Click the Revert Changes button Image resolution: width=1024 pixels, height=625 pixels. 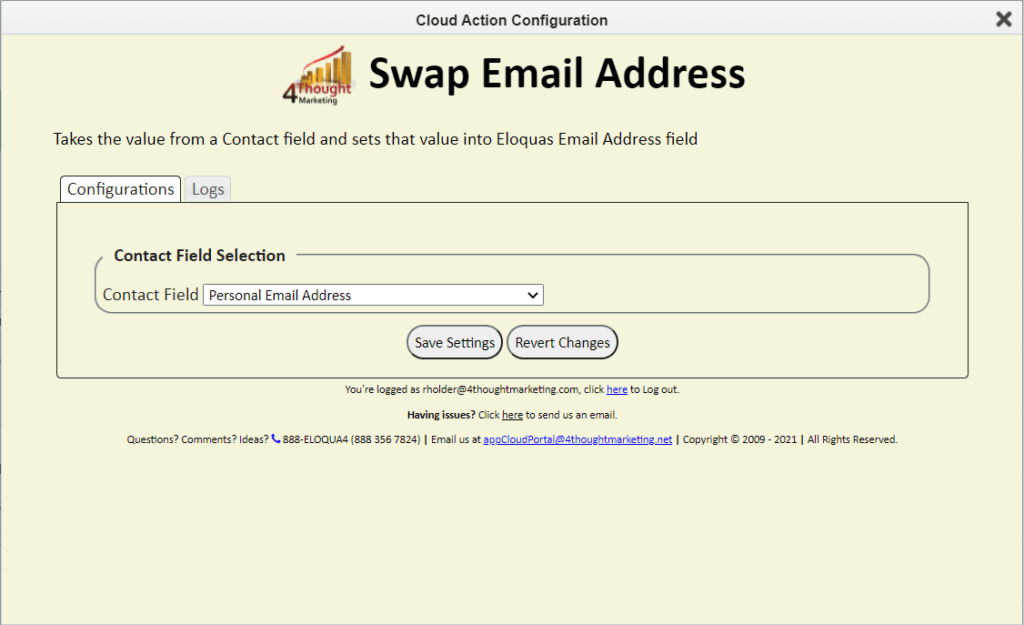[x=562, y=342]
